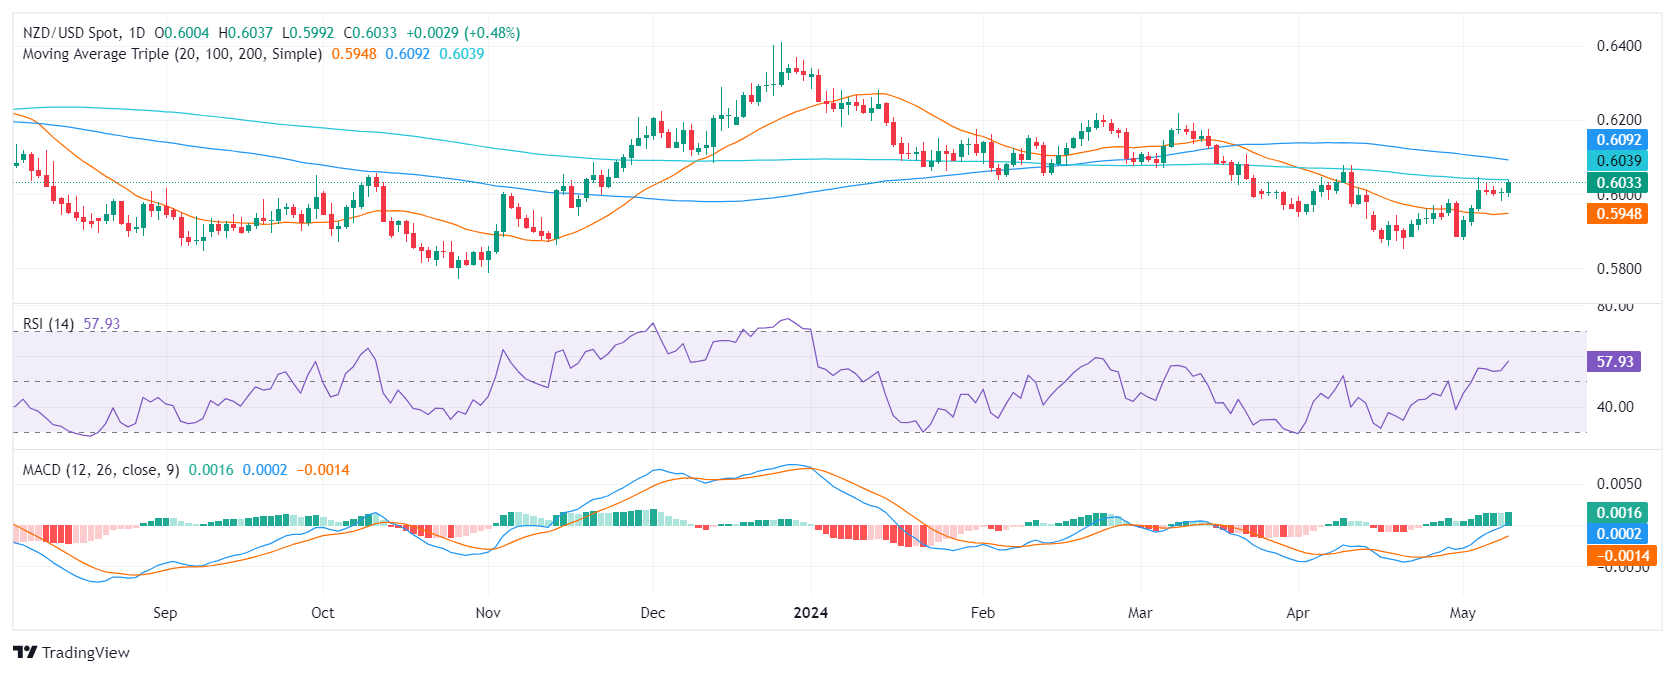Click the 2024 label on time axis

tap(810, 613)
